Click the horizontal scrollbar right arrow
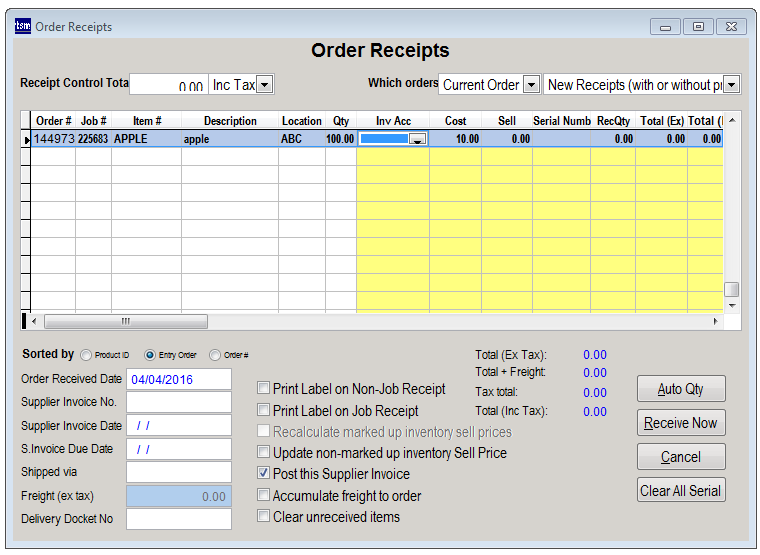 [x=715, y=322]
